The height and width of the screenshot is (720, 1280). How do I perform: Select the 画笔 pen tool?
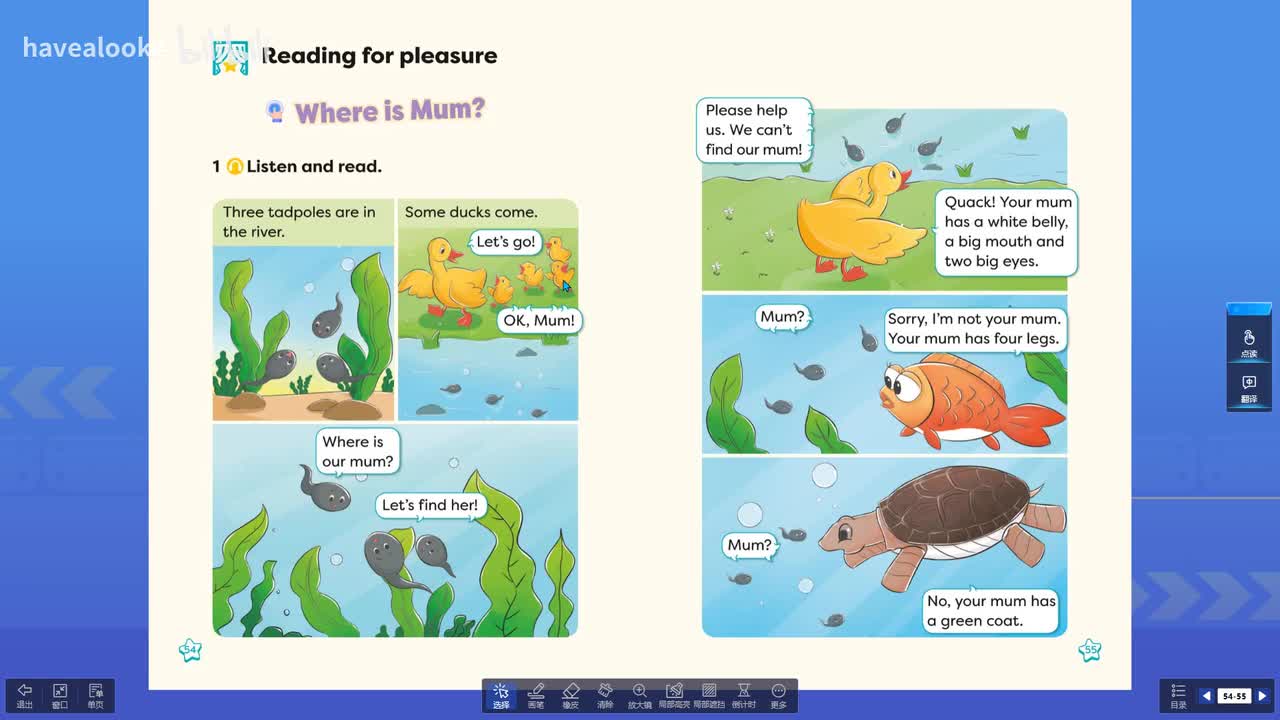[536, 695]
